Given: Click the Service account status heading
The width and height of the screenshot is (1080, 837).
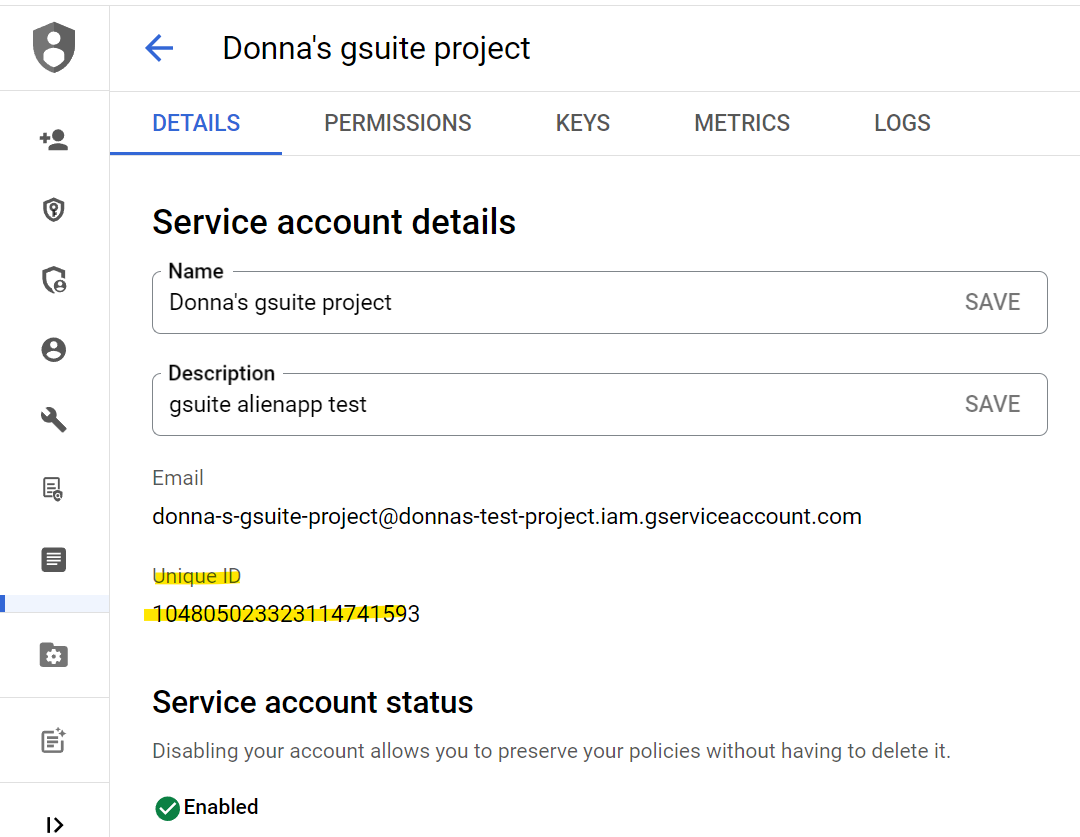Looking at the screenshot, I should (313, 703).
